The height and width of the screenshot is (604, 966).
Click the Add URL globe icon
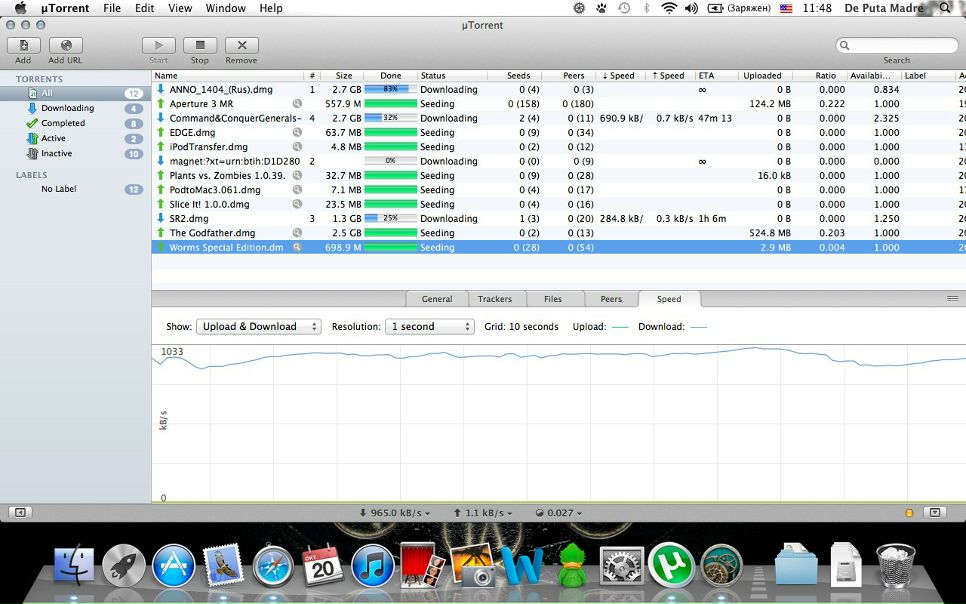click(x=65, y=45)
